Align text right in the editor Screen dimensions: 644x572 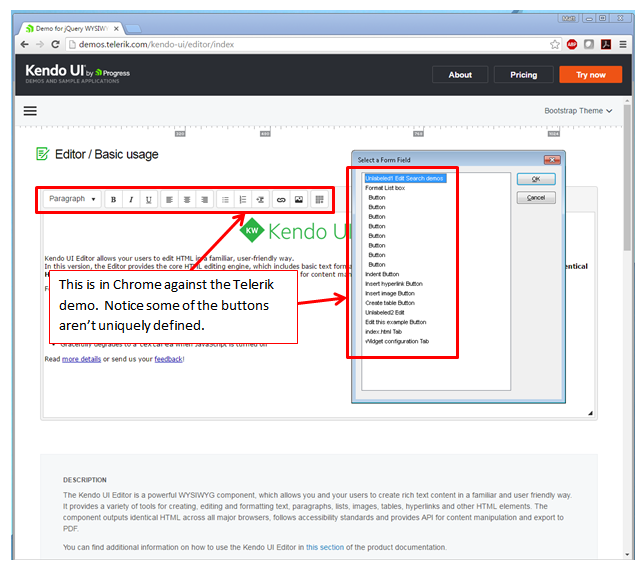pos(205,200)
